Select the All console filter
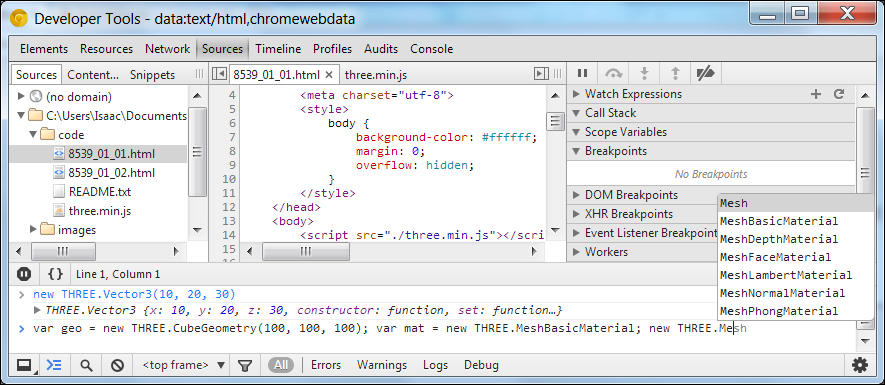The image size is (885, 385). pyautogui.click(x=281, y=365)
